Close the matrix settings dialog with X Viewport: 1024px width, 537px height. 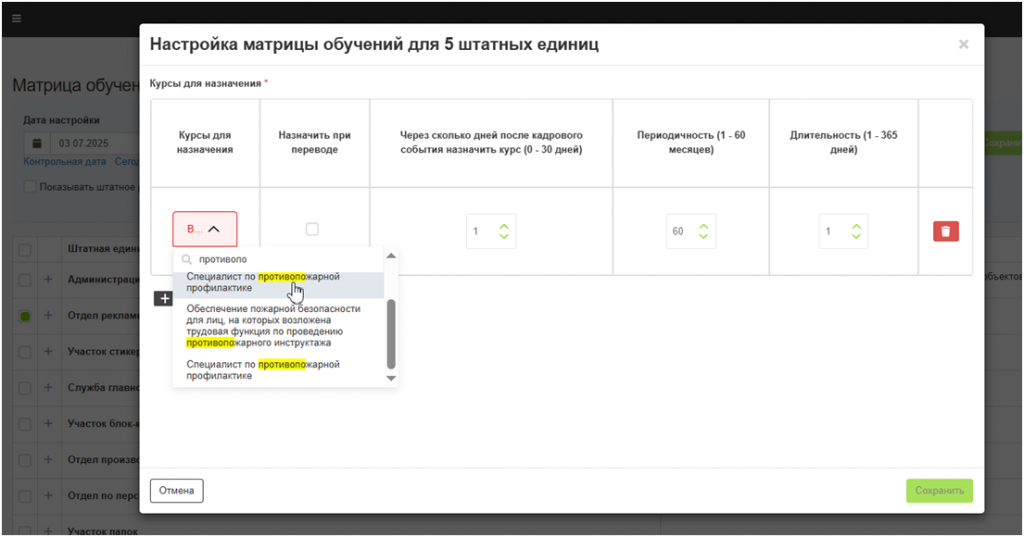point(963,45)
